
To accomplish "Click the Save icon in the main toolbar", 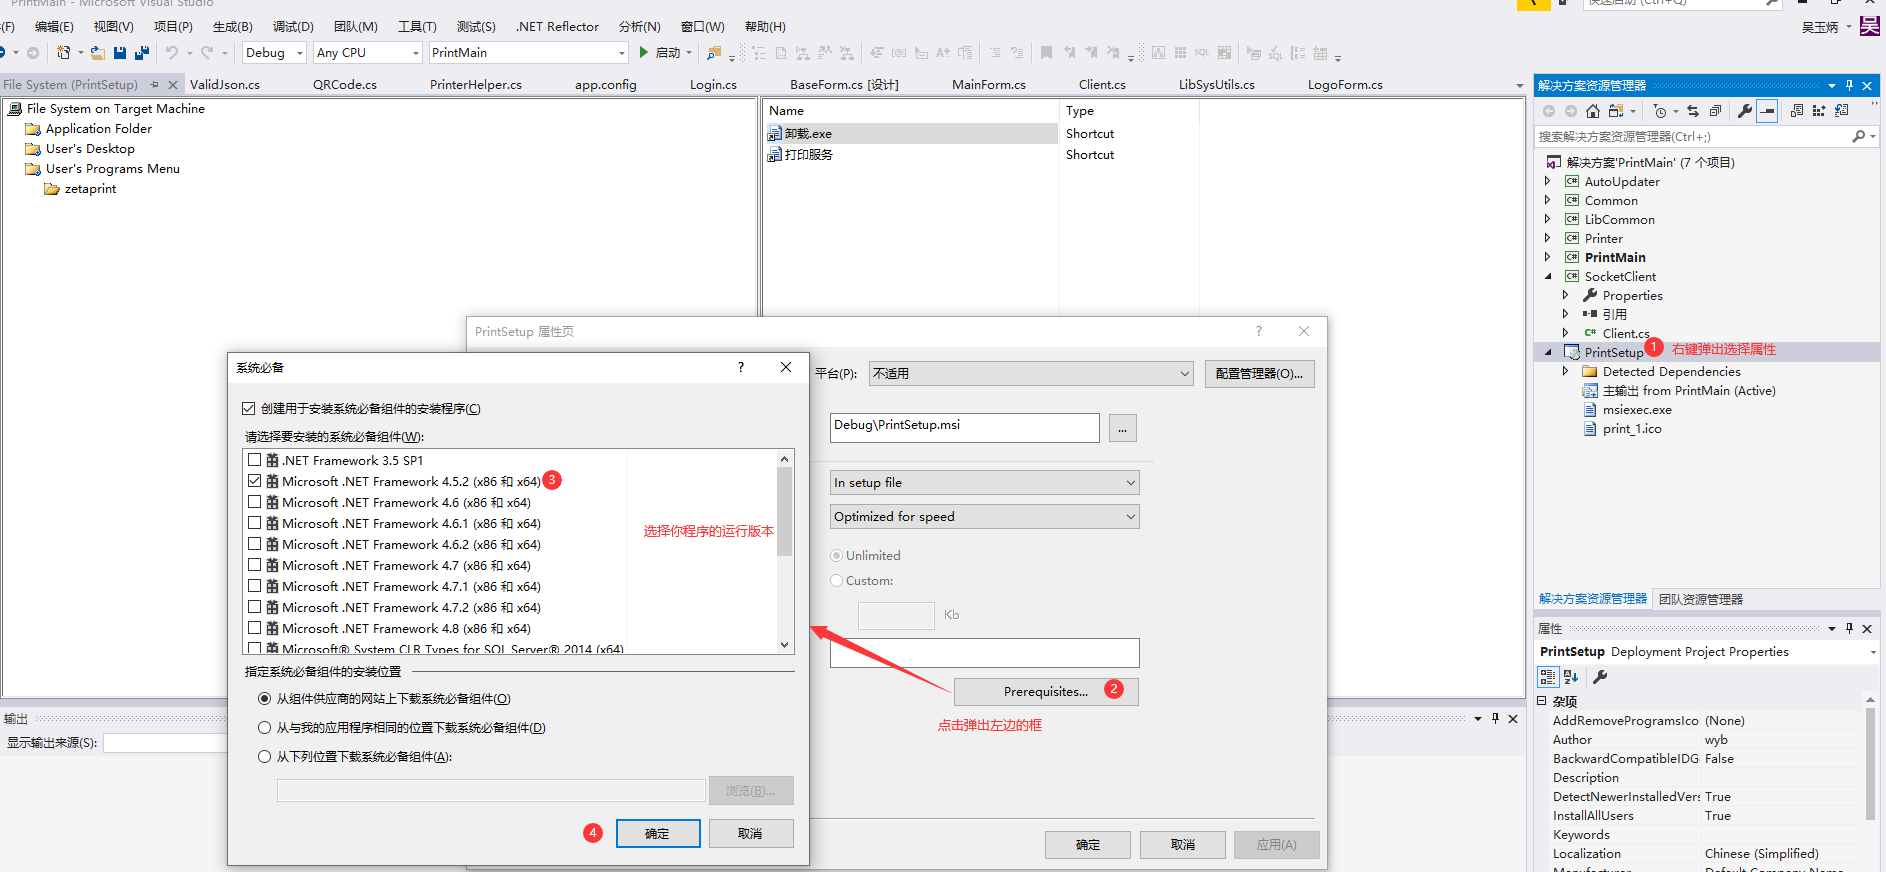I will click(x=120, y=53).
